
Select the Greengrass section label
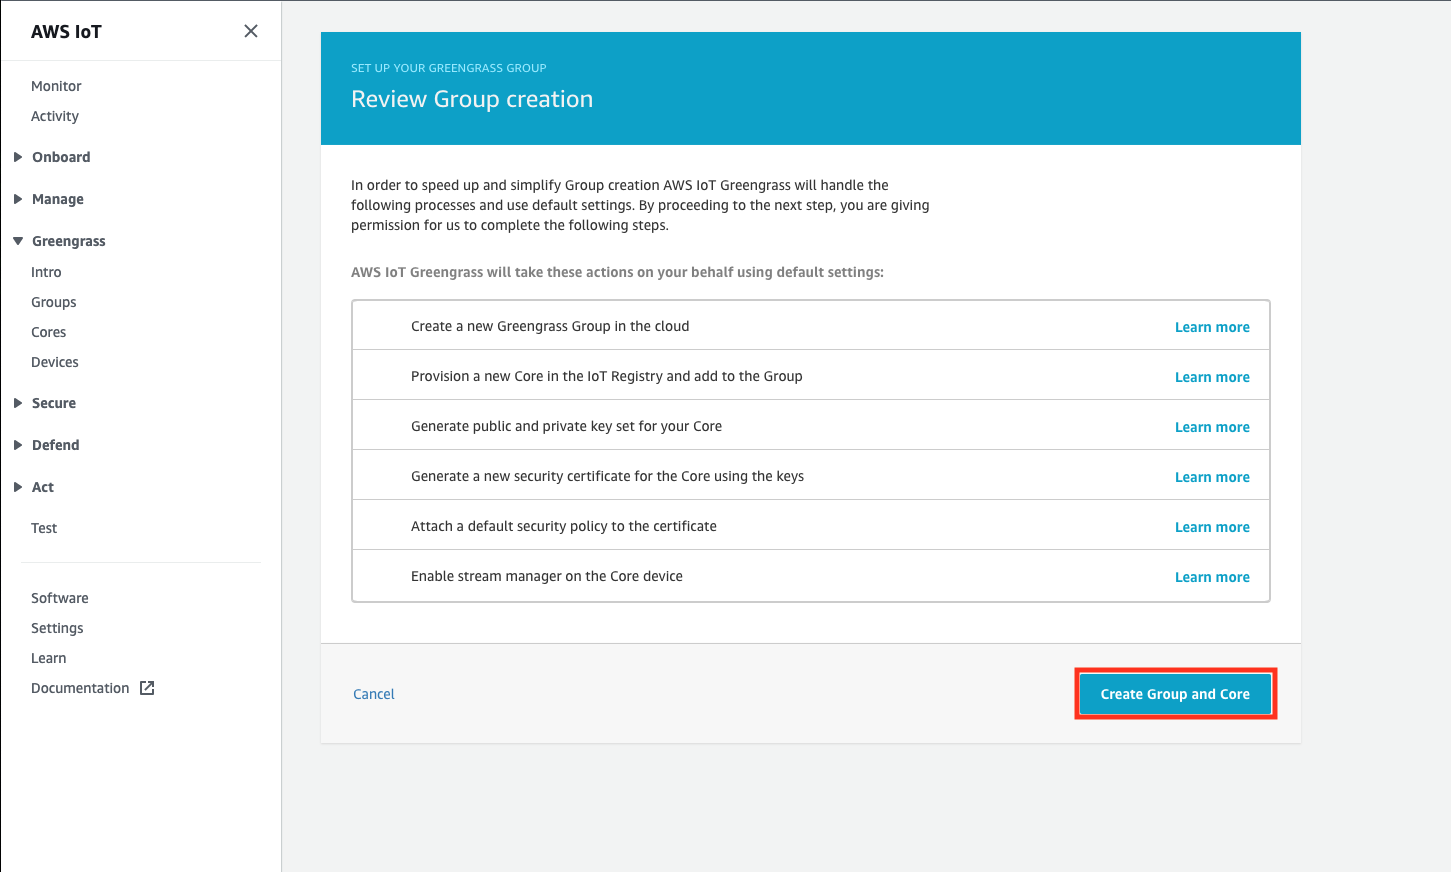pos(69,241)
